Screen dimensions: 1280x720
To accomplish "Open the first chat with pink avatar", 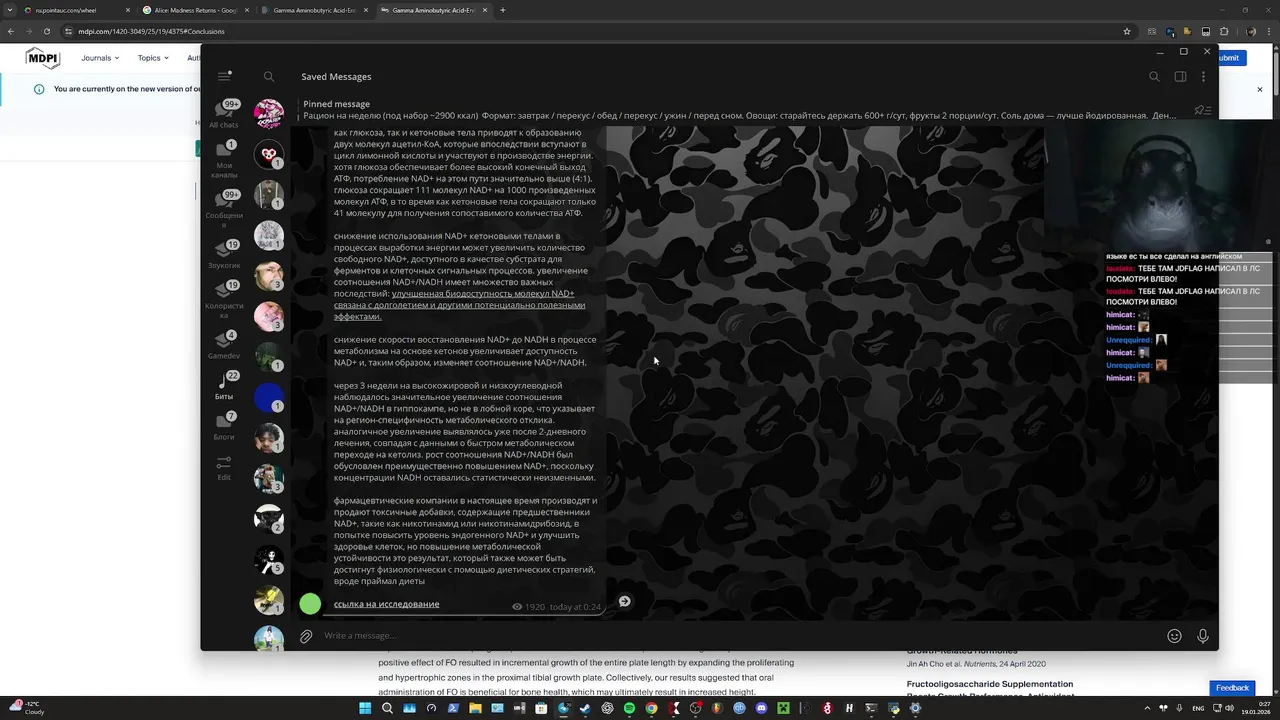I will tap(269, 114).
